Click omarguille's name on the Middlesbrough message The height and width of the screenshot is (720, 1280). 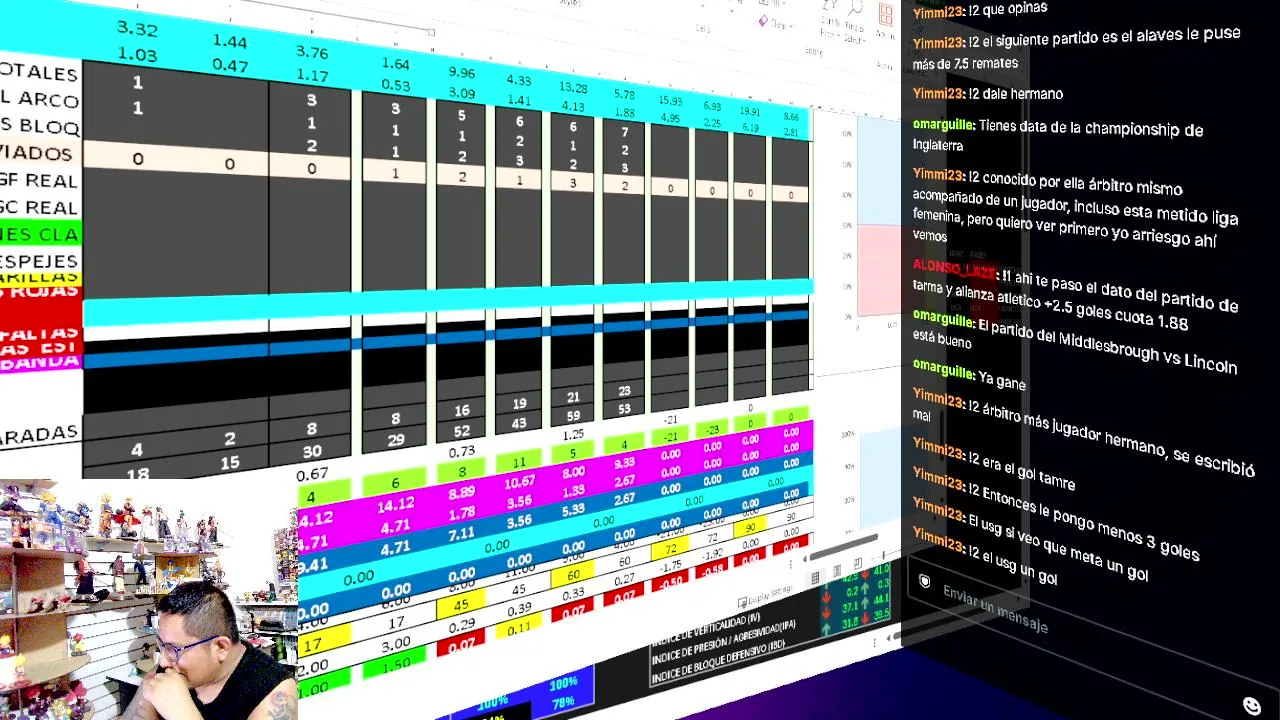point(943,320)
